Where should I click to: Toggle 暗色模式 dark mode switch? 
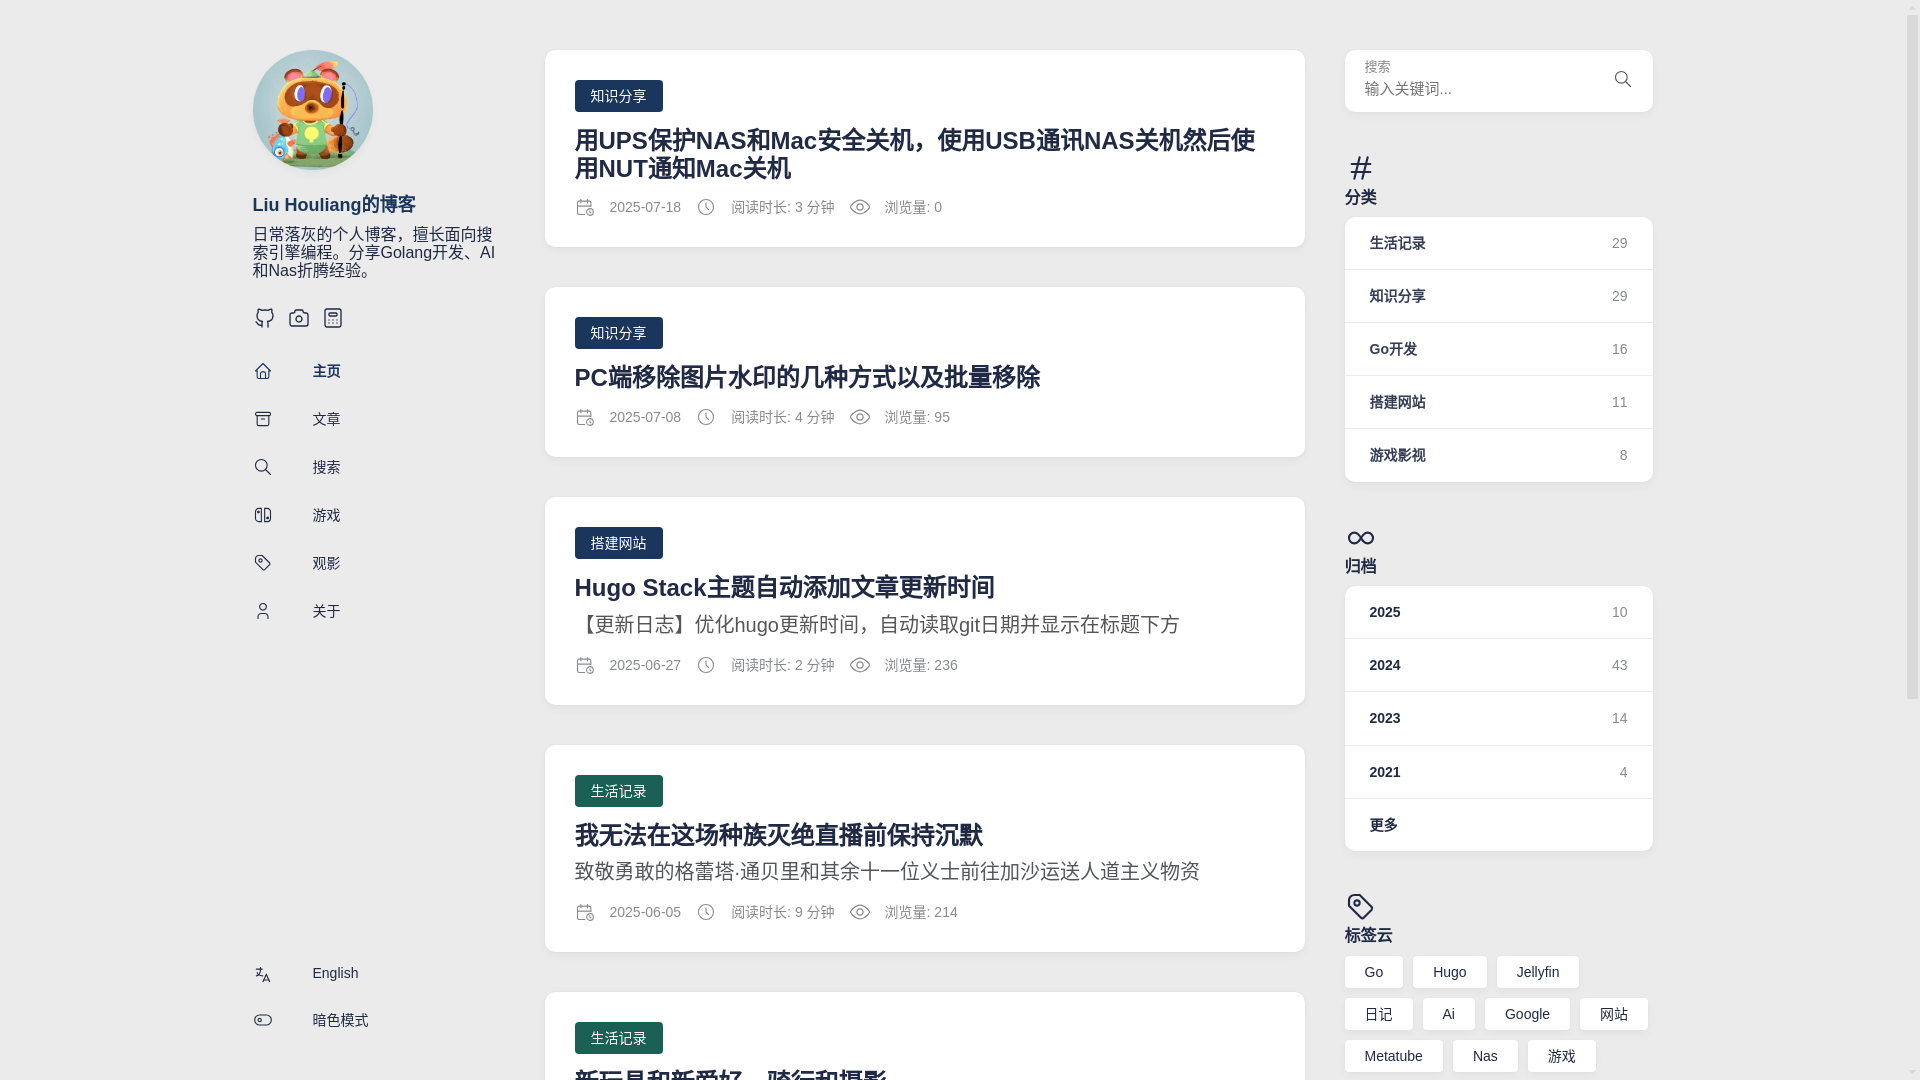point(310,1020)
